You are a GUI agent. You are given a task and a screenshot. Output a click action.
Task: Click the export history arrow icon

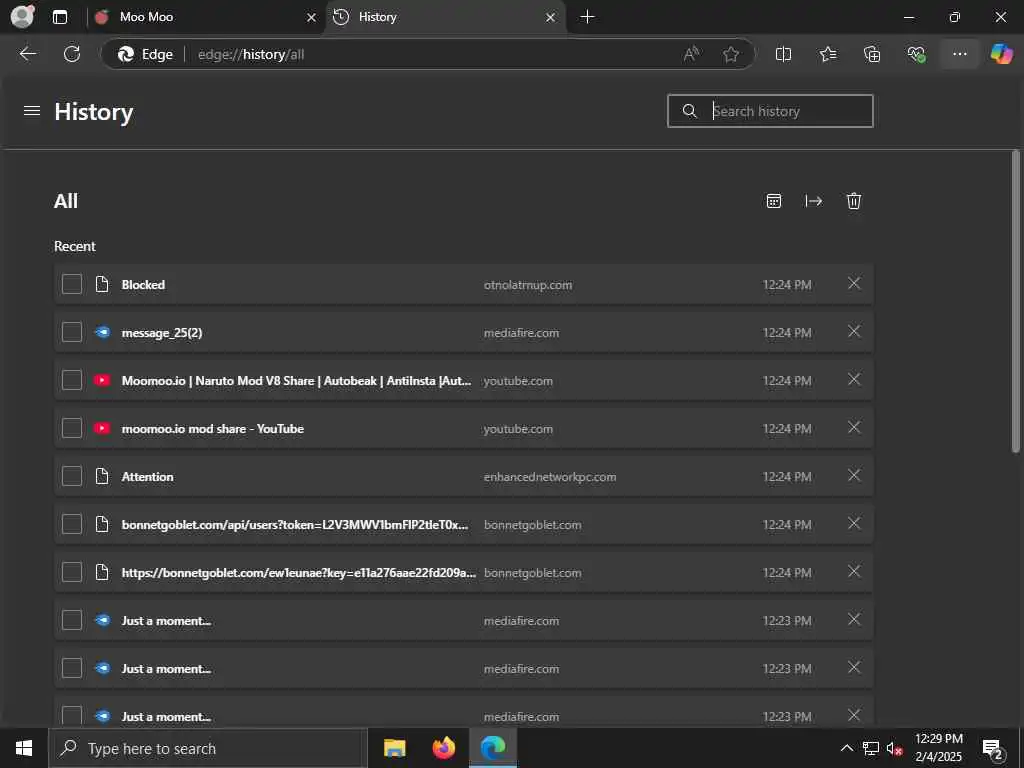click(814, 201)
